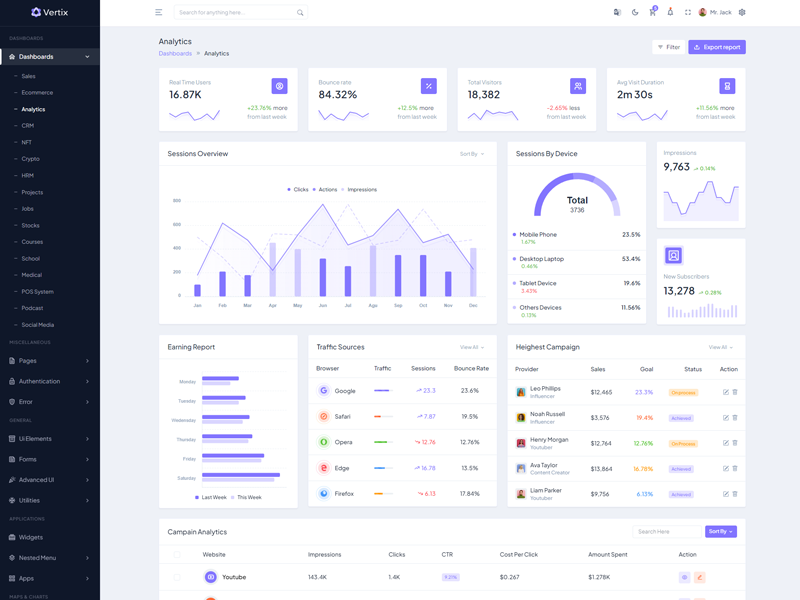800x600 pixels.
Task: Go to the CRM dashboard in the sidebar
Action: pos(28,126)
